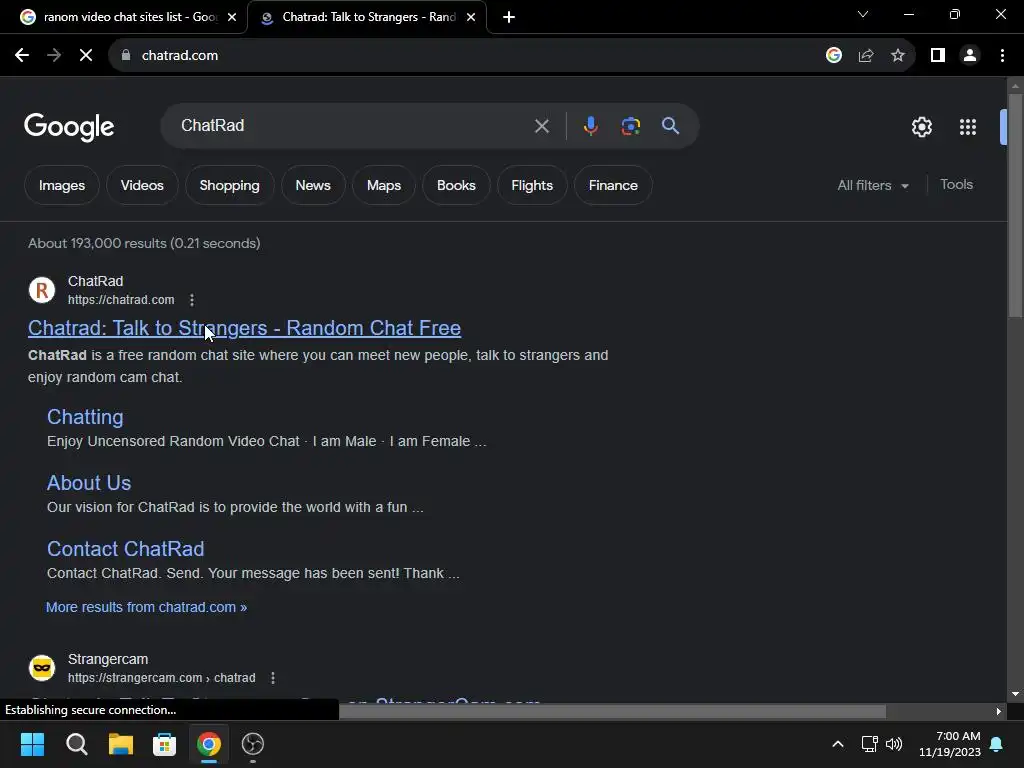Click the Strangercam site favicon
The width and height of the screenshot is (1024, 768).
pyautogui.click(x=42, y=668)
